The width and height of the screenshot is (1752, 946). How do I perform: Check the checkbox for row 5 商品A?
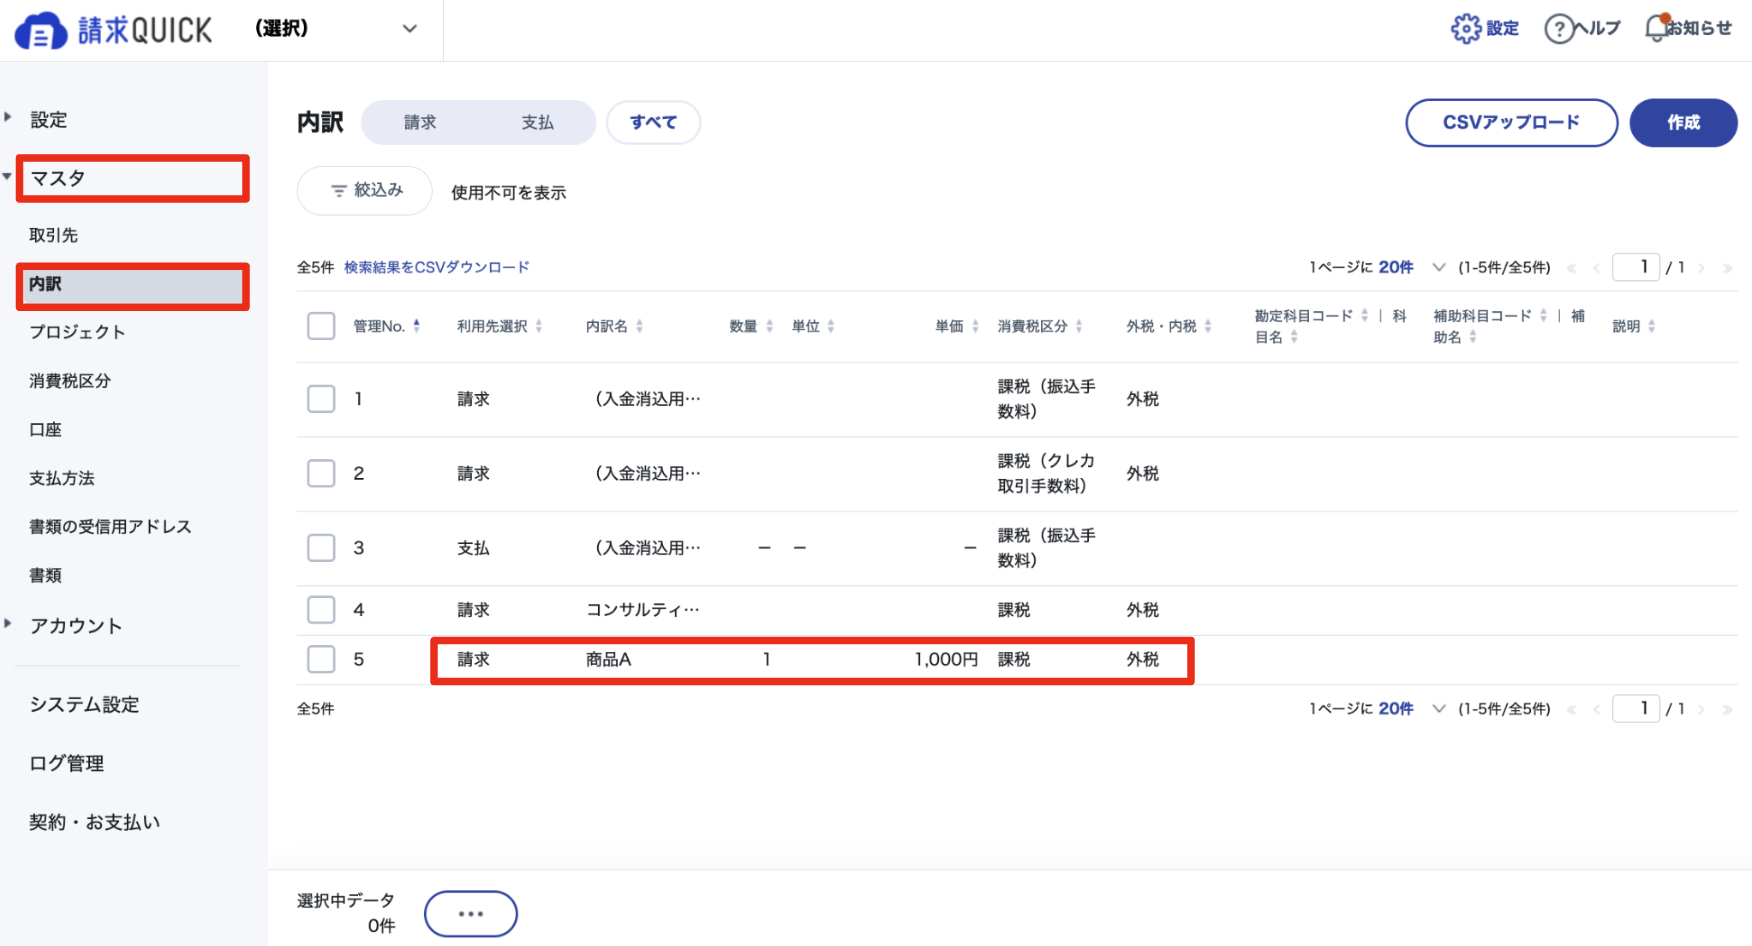321,659
